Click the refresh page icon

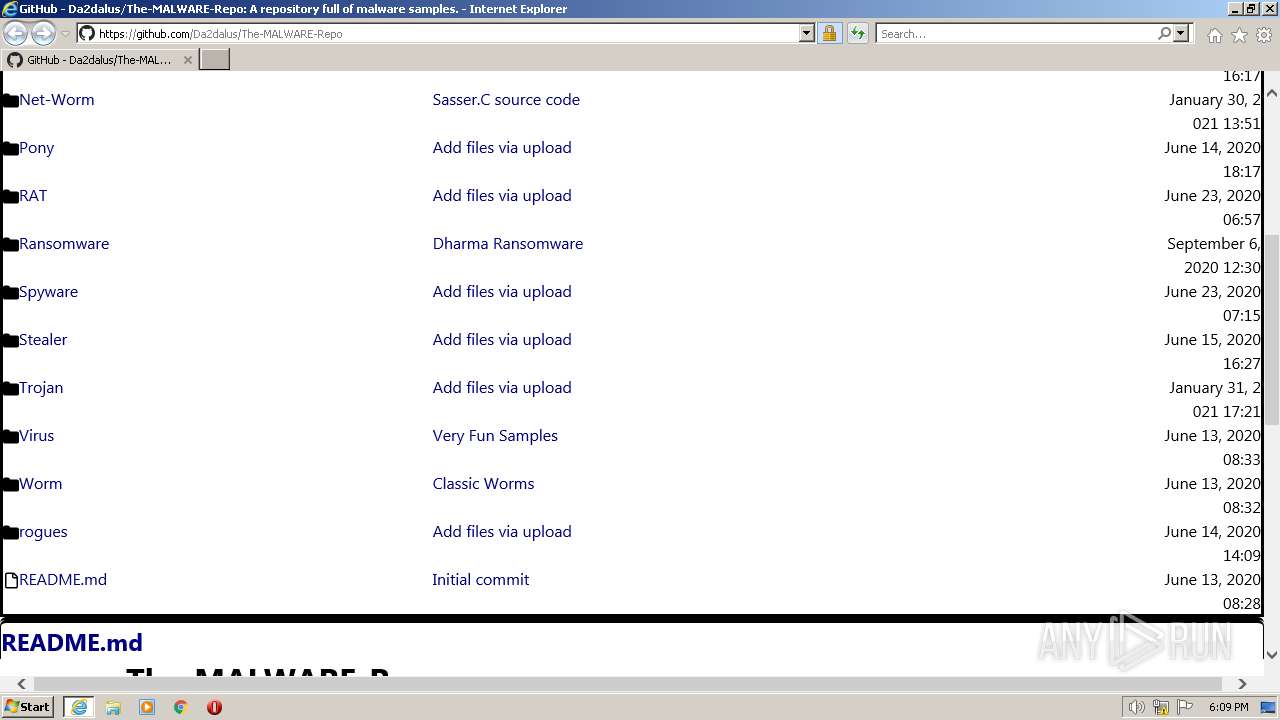click(858, 33)
